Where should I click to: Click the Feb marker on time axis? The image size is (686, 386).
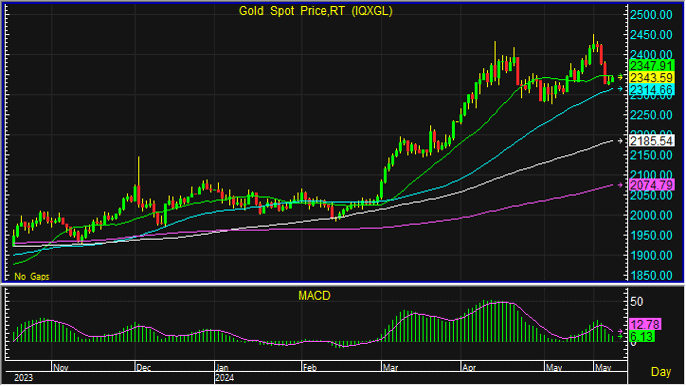[x=309, y=368]
